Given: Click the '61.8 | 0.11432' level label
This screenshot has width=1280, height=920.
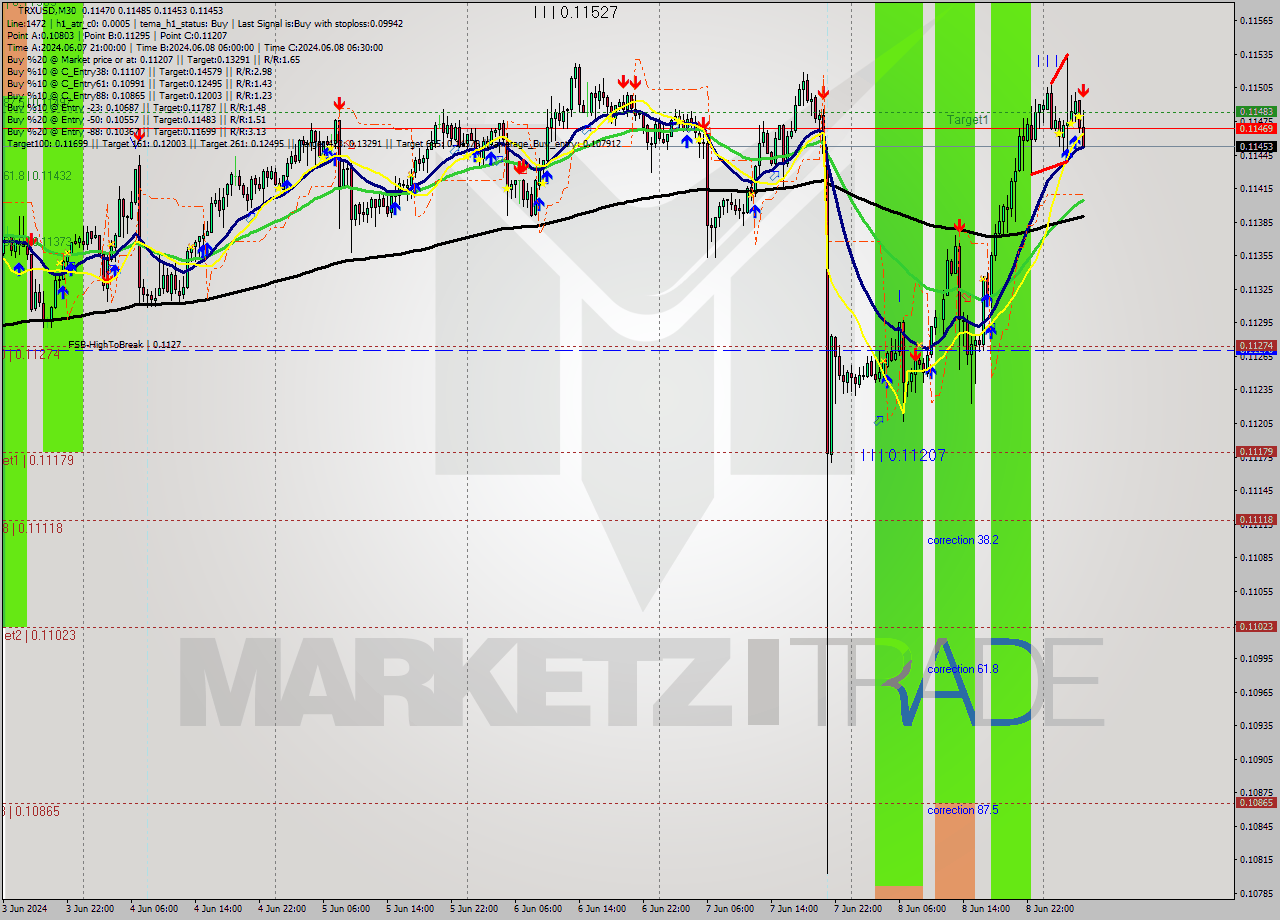Looking at the screenshot, I should (x=37, y=176).
